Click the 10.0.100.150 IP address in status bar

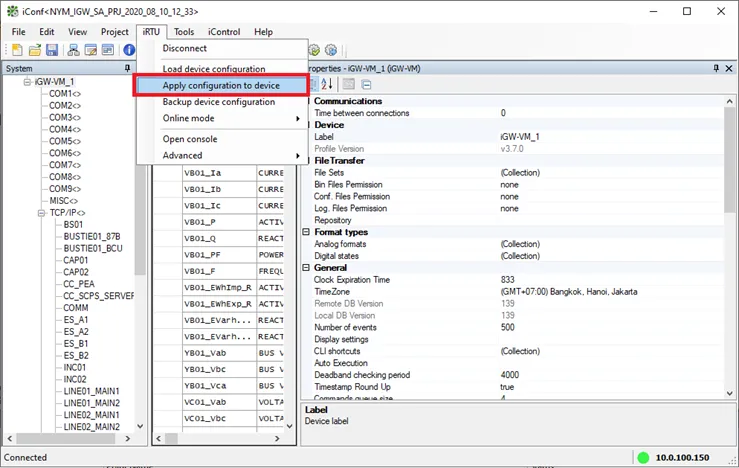point(682,458)
